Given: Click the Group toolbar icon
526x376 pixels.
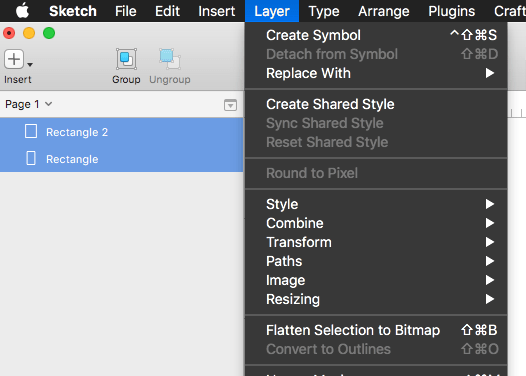Looking at the screenshot, I should (126, 59).
